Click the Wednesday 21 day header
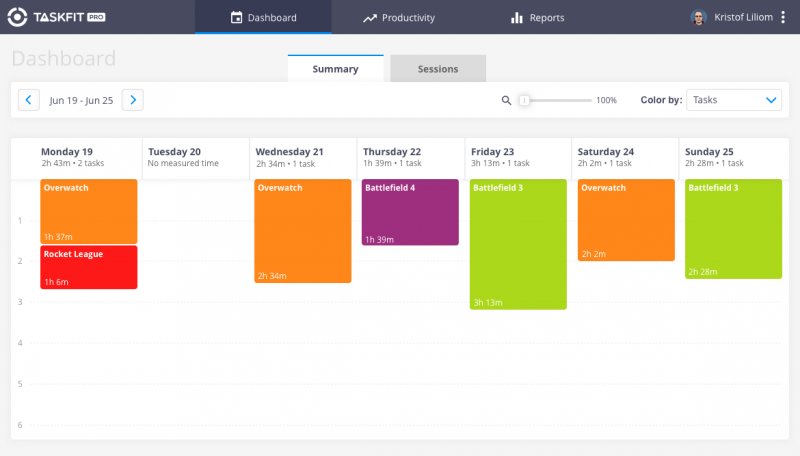The image size is (800, 456). click(289, 151)
